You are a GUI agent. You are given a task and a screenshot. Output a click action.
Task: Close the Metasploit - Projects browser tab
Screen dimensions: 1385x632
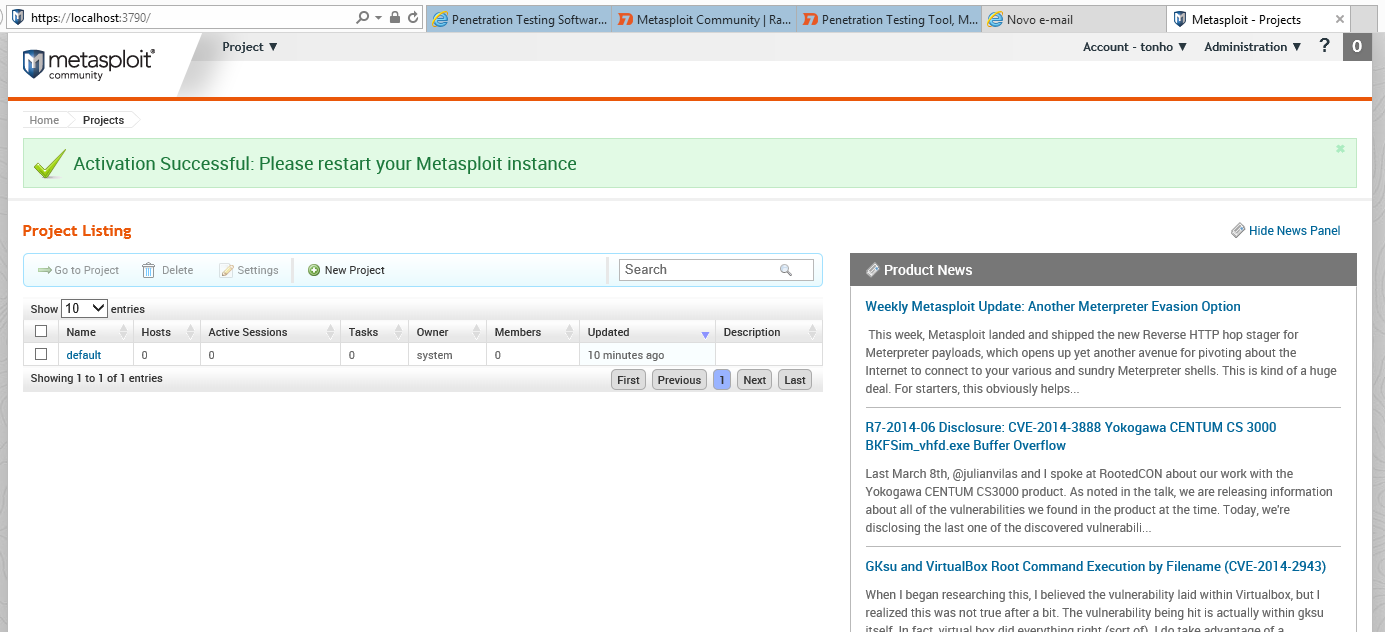pos(1340,19)
